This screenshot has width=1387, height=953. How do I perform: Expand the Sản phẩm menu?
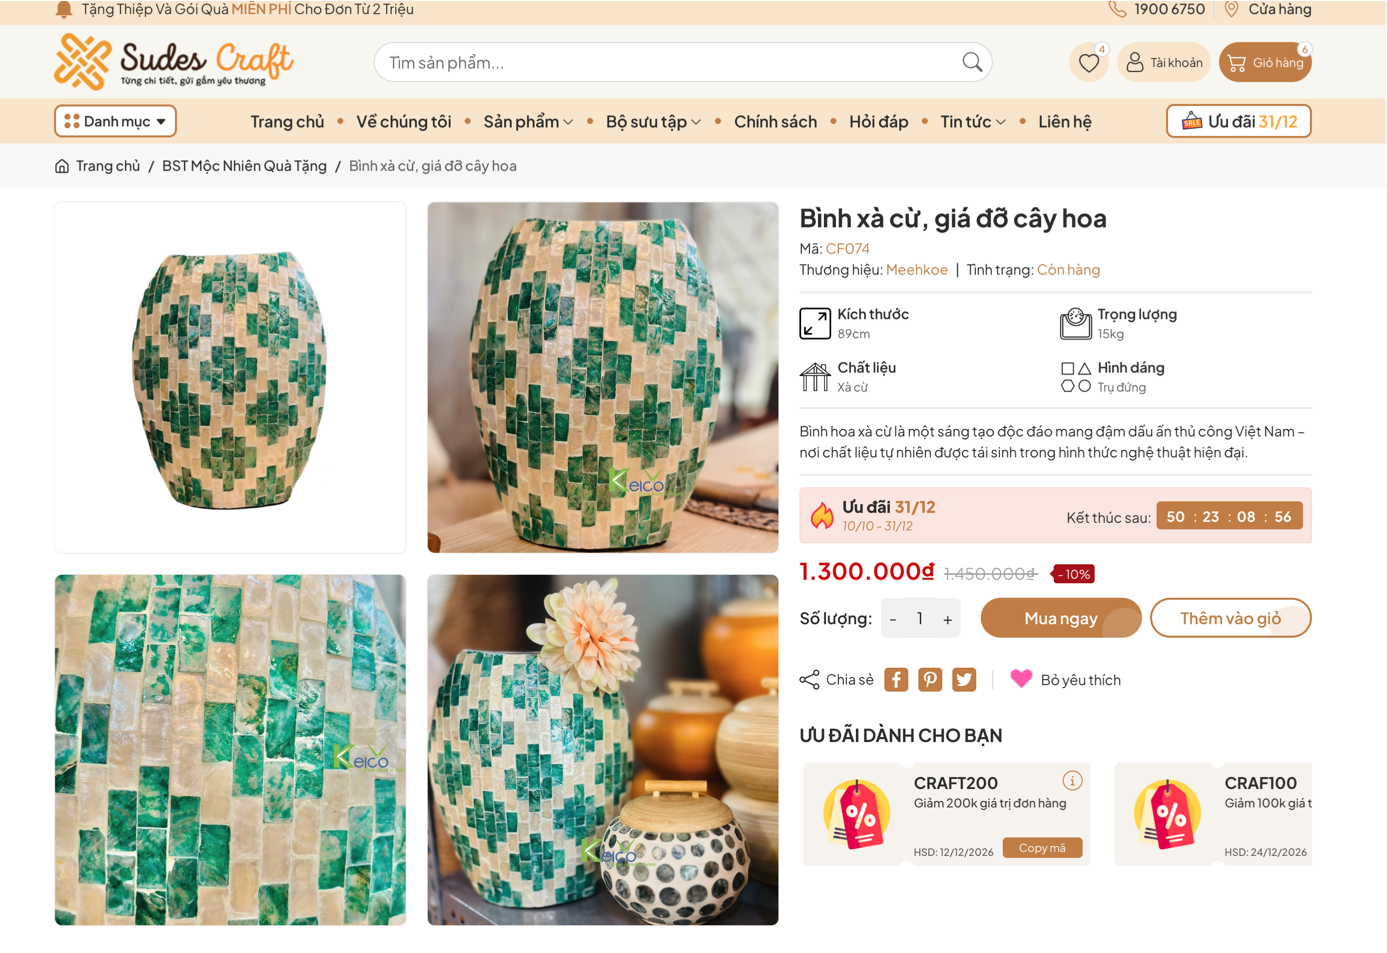528,122
